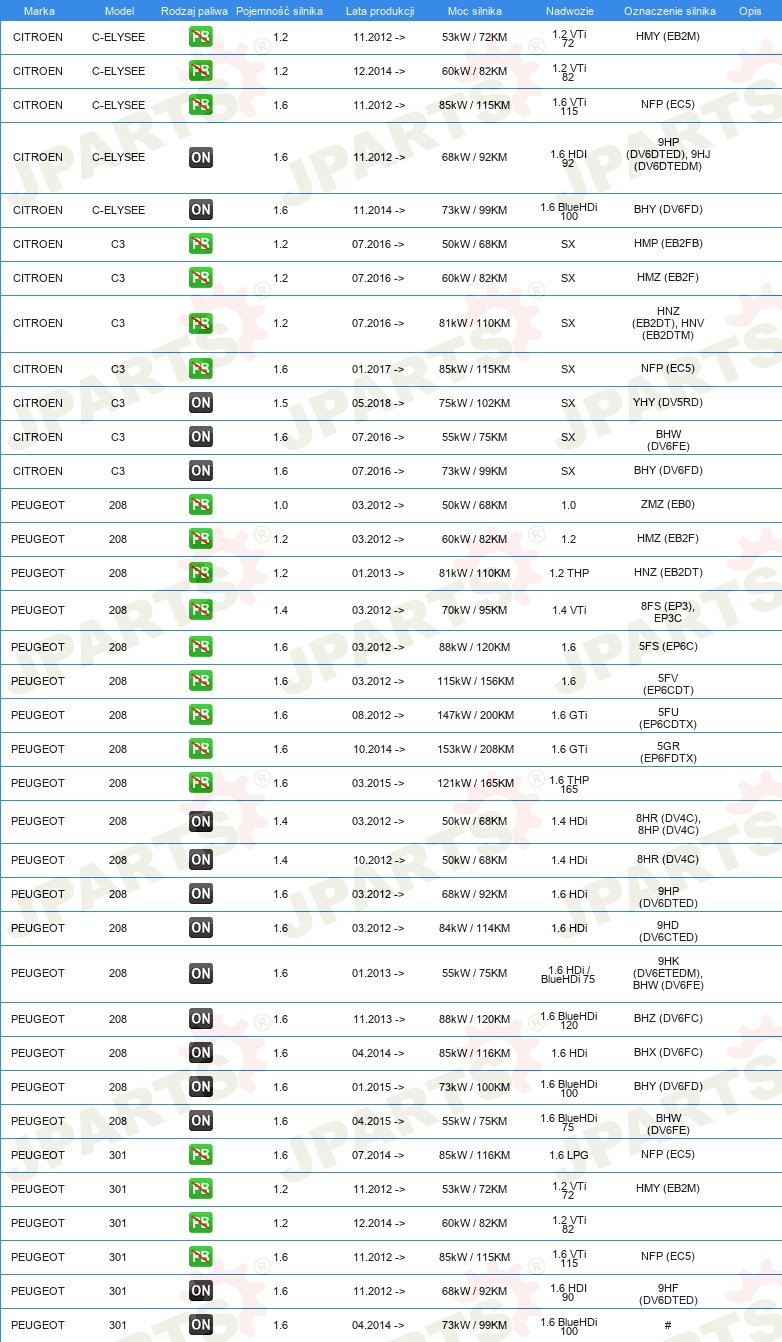Image resolution: width=782 pixels, height=1342 pixels.
Task: Click the production date 04.2015 ->
Action: coord(379,1121)
